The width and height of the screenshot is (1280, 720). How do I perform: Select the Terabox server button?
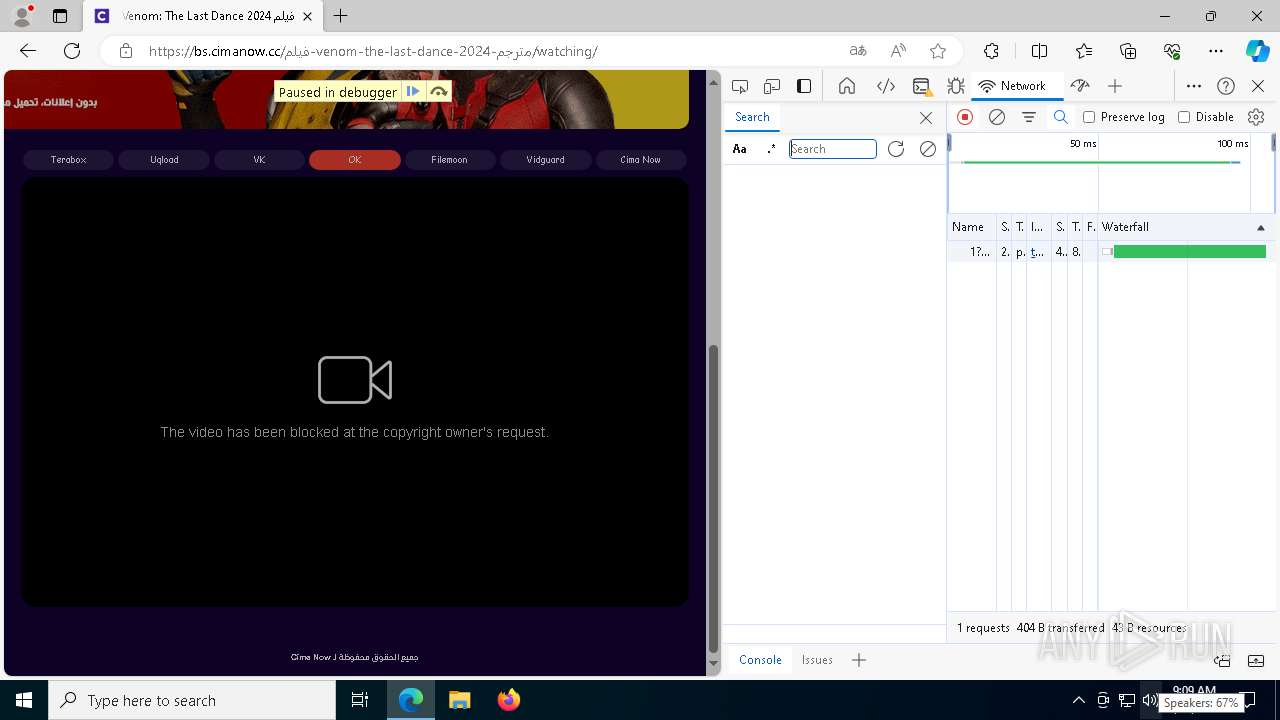(x=69, y=160)
